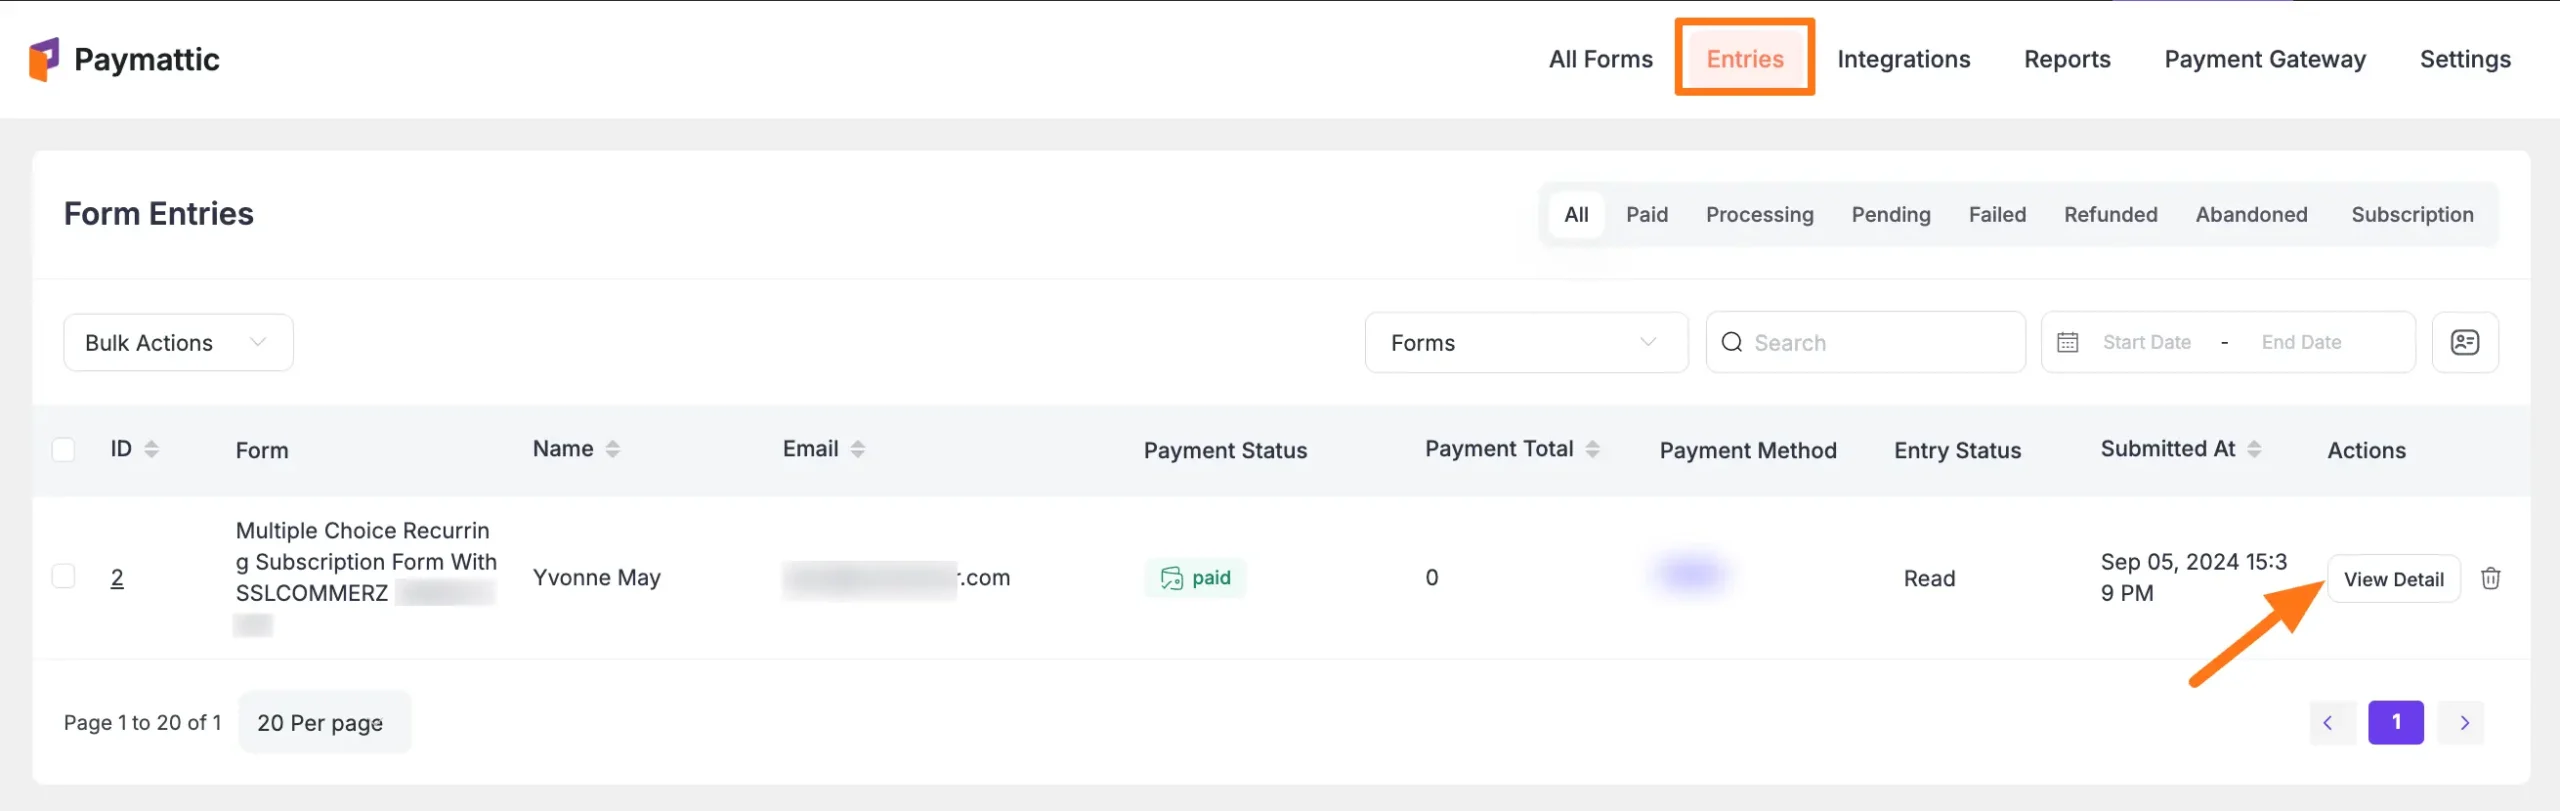Click the next page arrow
Screen dimensions: 2560x811
point(2464,722)
